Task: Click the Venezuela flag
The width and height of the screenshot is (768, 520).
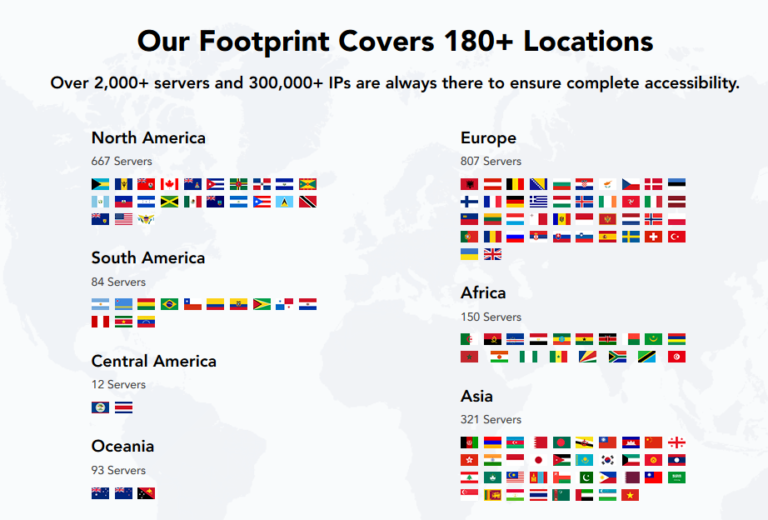Action: click(x=146, y=322)
